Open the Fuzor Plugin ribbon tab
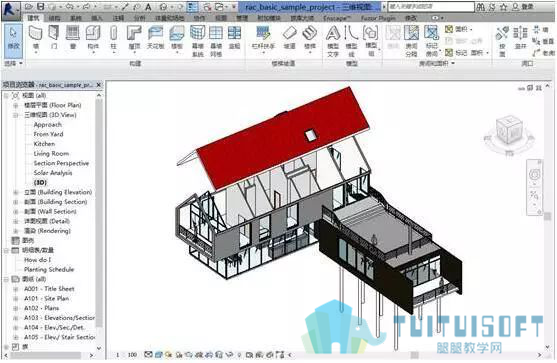Image resolution: width=557 pixels, height=363 pixels. click(378, 18)
